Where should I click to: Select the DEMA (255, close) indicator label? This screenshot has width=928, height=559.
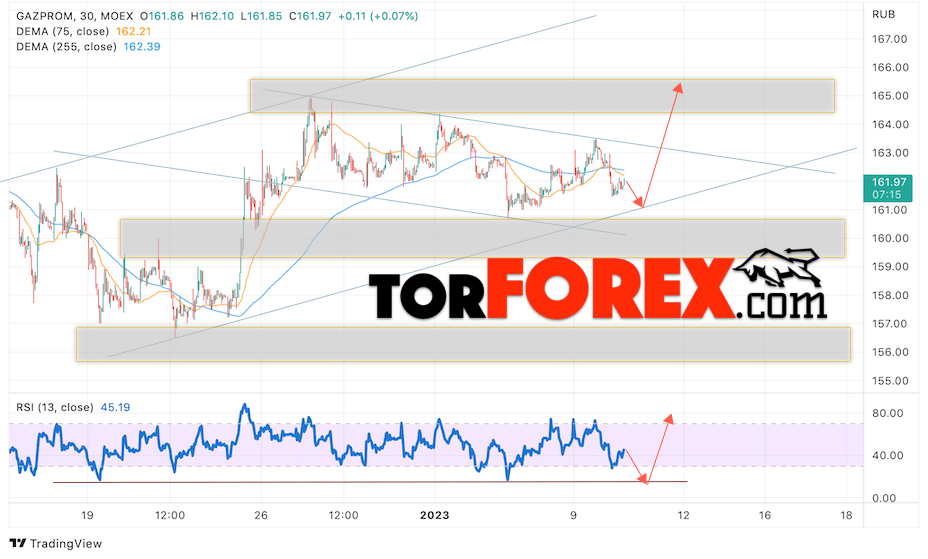(66, 47)
